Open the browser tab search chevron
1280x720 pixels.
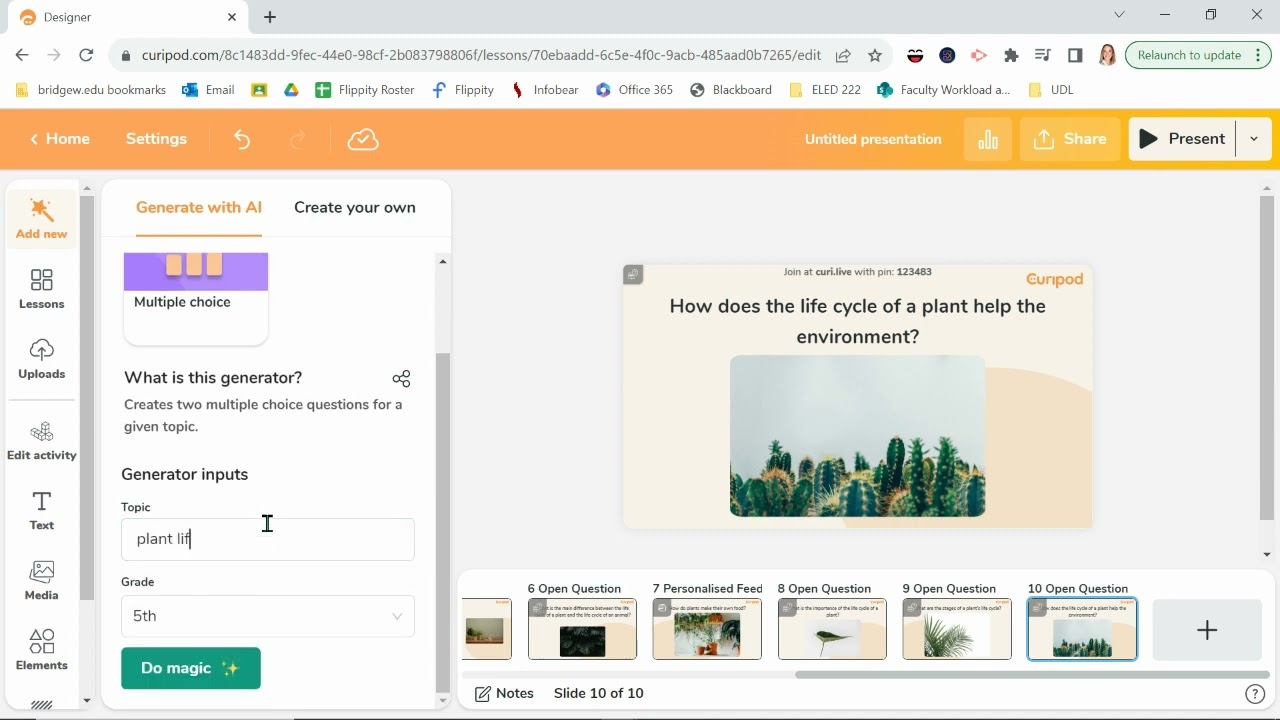(1119, 15)
